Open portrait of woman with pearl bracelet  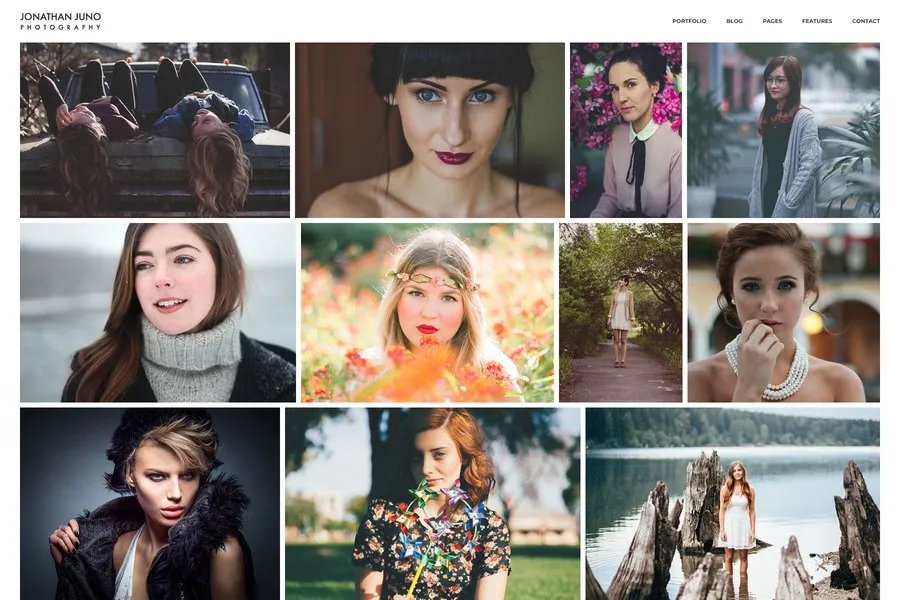pos(783,312)
